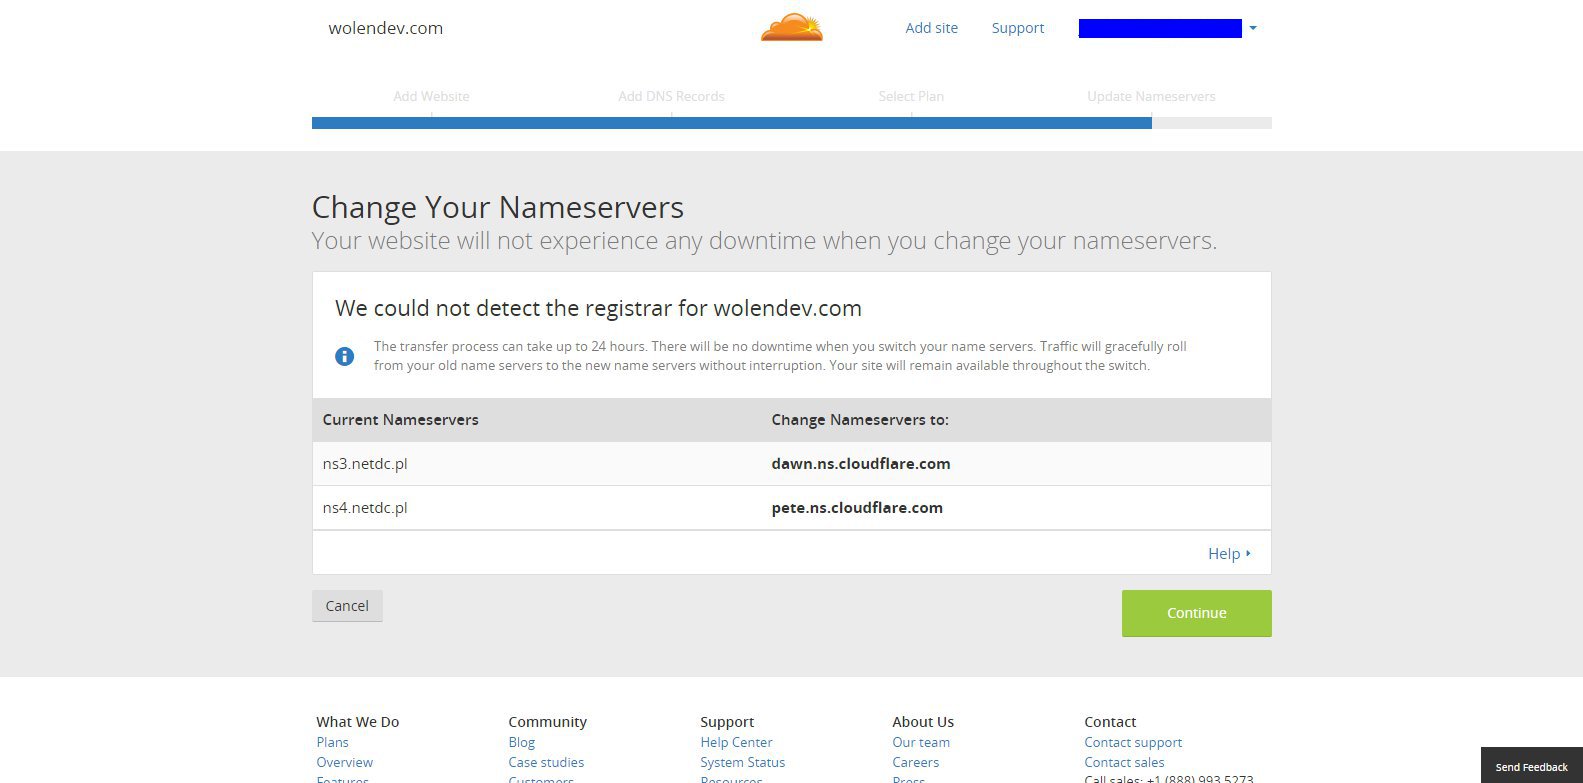The image size is (1583, 783).
Task: Open the Help Center footer link
Action: [x=736, y=742]
